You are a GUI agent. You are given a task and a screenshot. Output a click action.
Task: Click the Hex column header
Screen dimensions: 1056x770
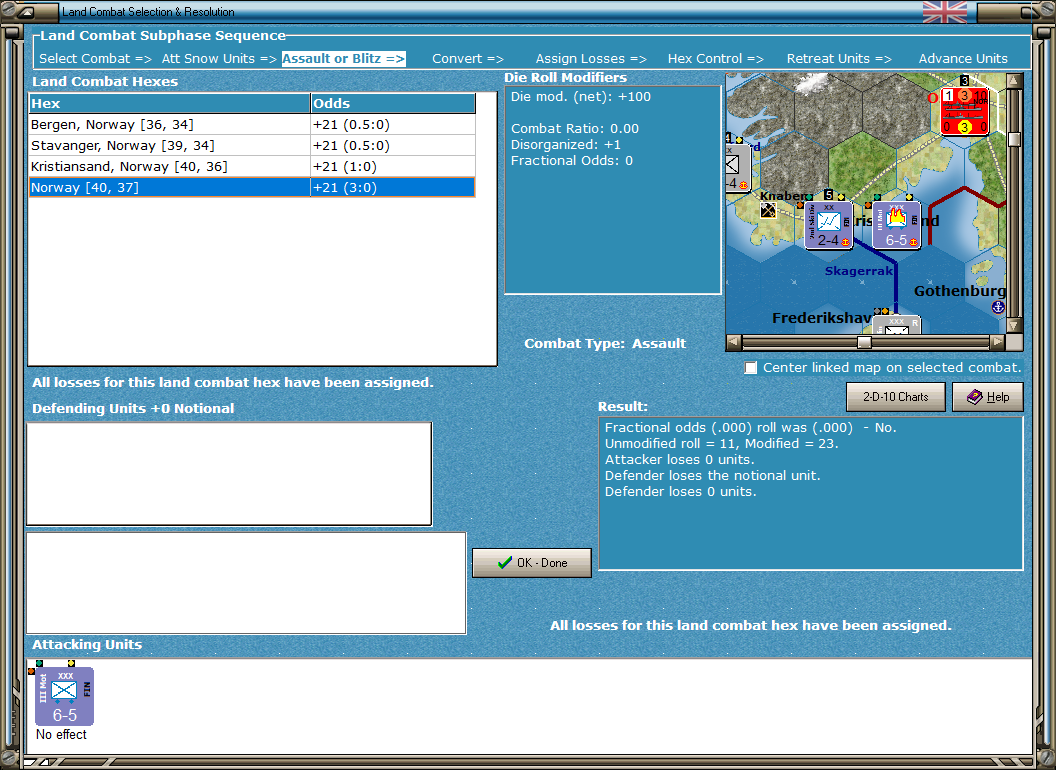point(170,103)
